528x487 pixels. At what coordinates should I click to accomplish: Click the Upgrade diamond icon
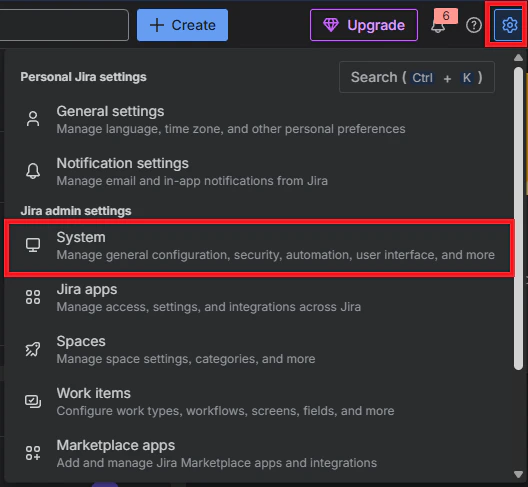pyautogui.click(x=331, y=25)
